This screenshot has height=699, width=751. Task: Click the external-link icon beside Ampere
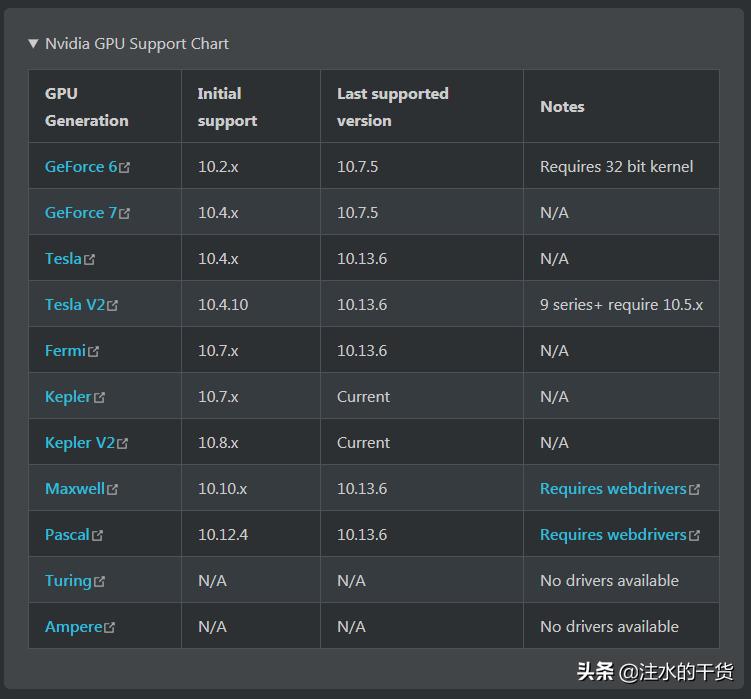point(110,628)
